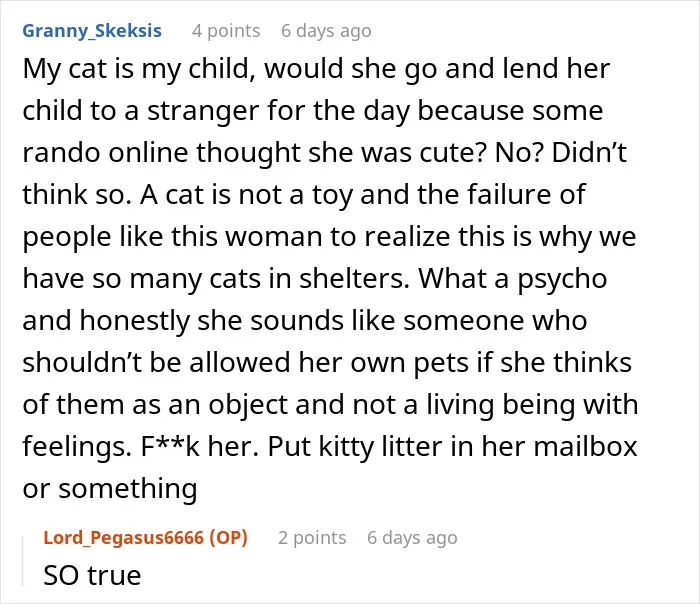Image resolution: width=700 pixels, height=604 pixels.
Task: Click the '(OP)' tag beside Lord_Pegasus6666
Action: (x=229, y=537)
